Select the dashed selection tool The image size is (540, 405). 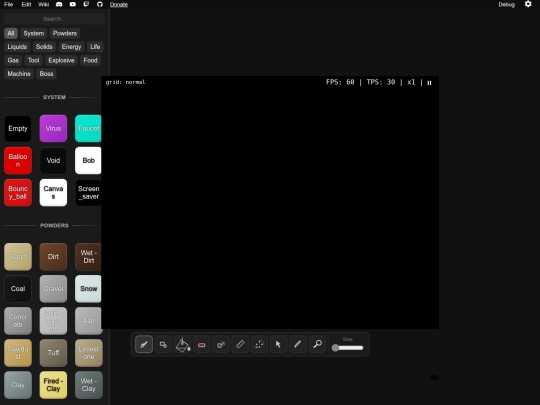(259, 344)
